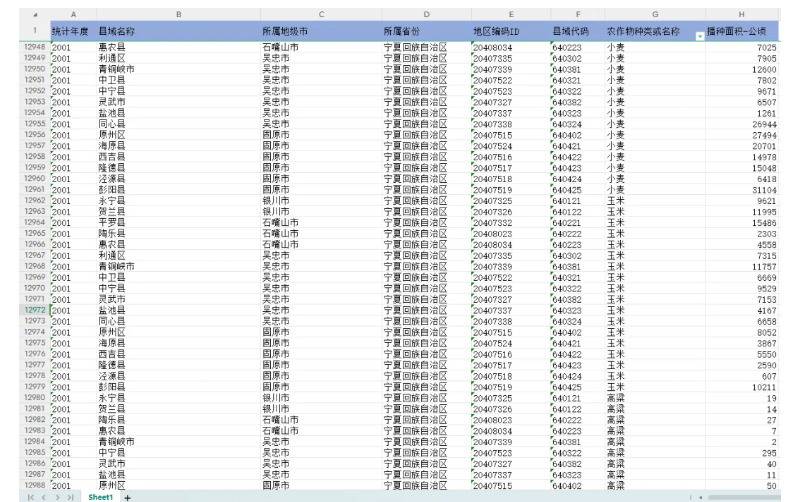The image size is (796, 502).
Task: Select column H header
Action: 742,14
